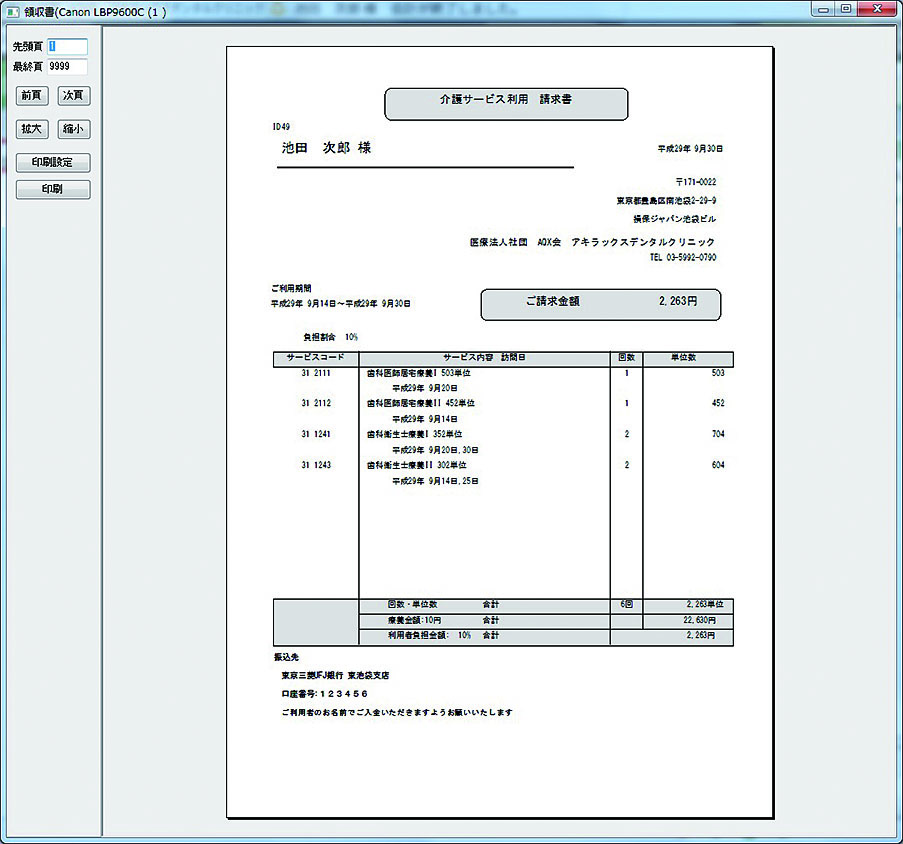Click the 口座番号 line in 振込先 section

324,694
